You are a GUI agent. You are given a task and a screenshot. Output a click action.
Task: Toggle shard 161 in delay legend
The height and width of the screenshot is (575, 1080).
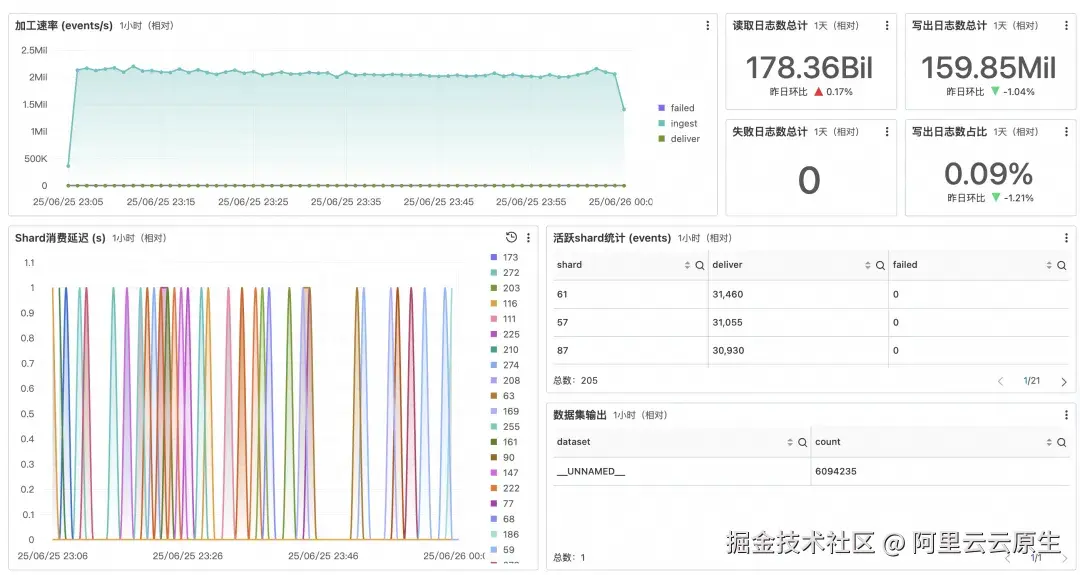click(x=504, y=441)
